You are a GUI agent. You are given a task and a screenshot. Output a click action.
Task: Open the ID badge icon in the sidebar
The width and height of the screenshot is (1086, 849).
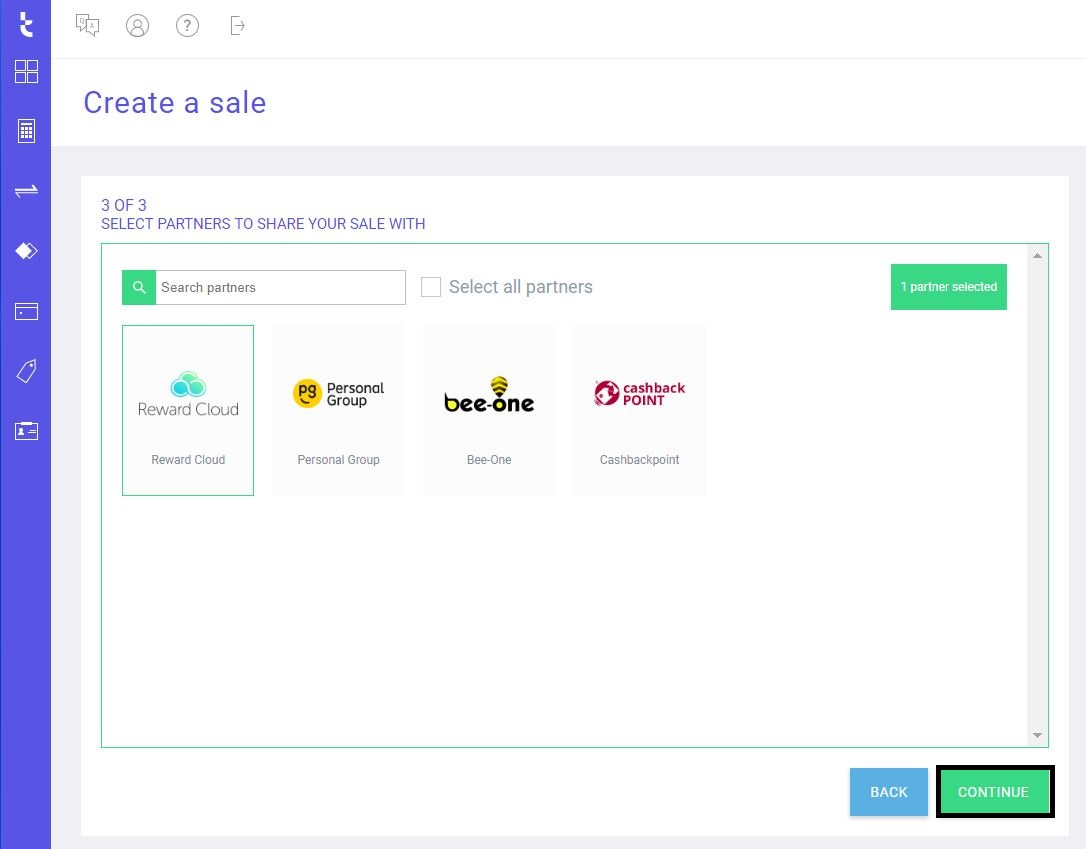click(x=26, y=431)
